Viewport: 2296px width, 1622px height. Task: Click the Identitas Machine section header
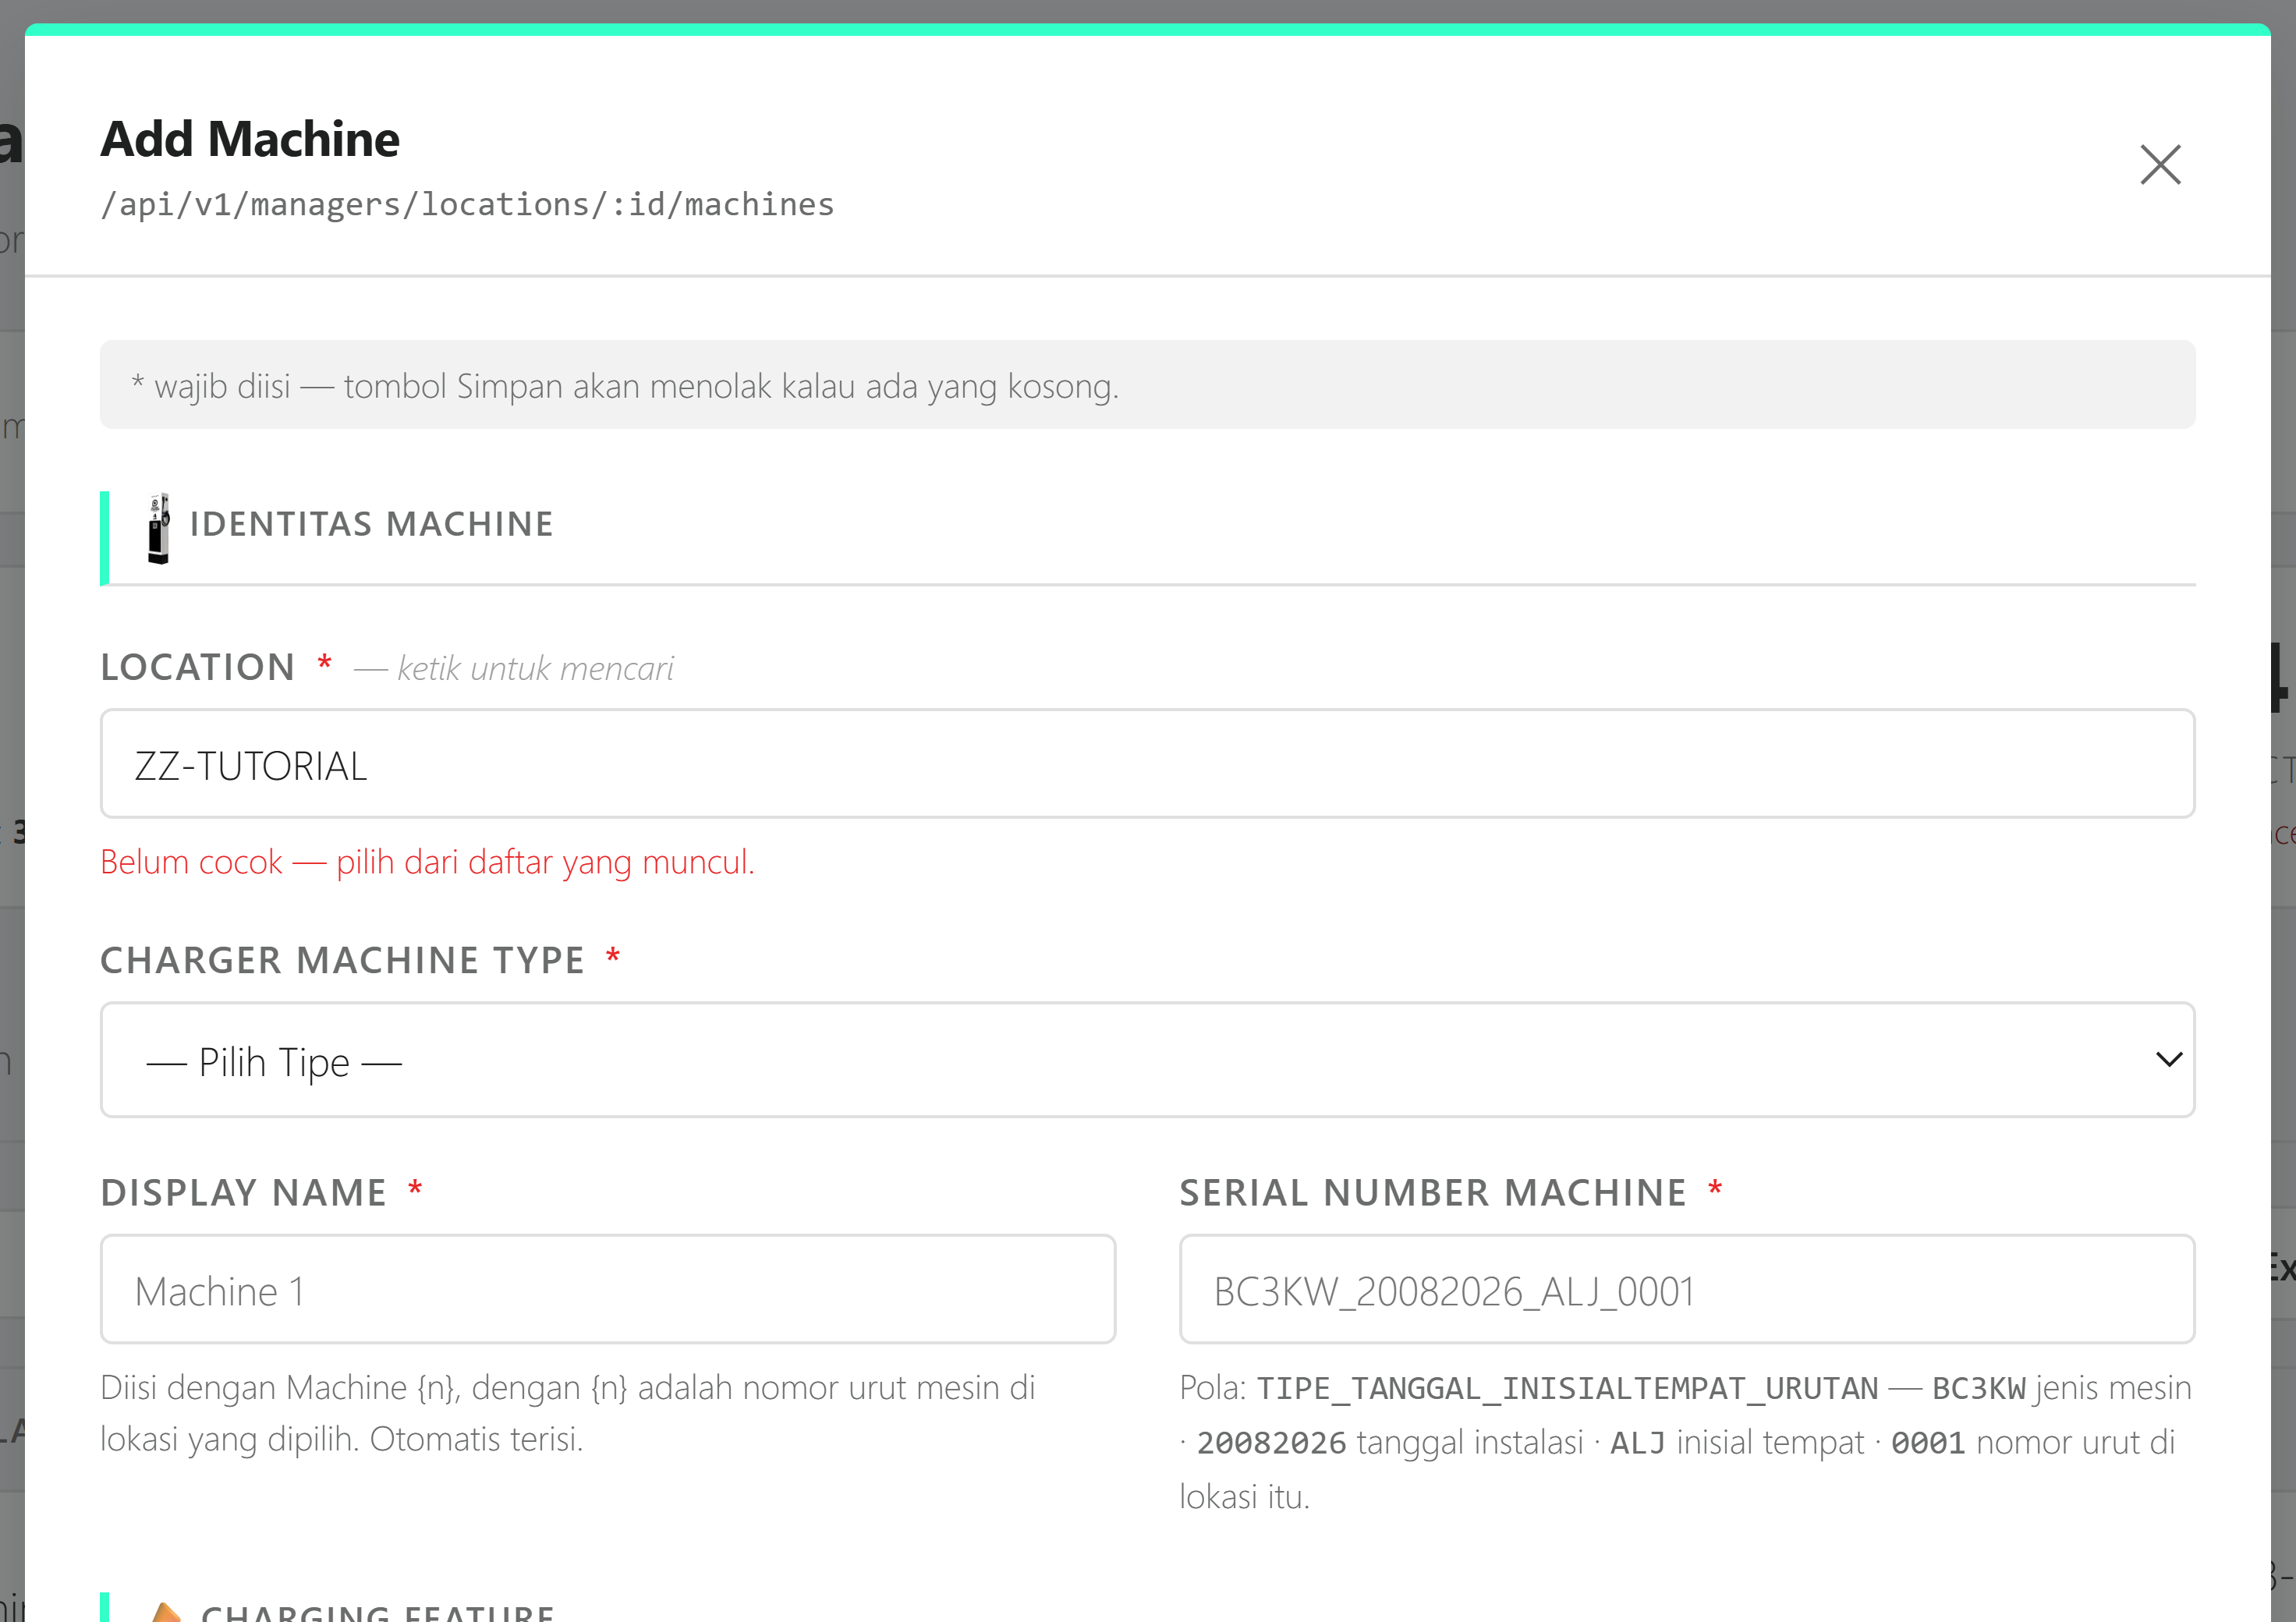(371, 524)
